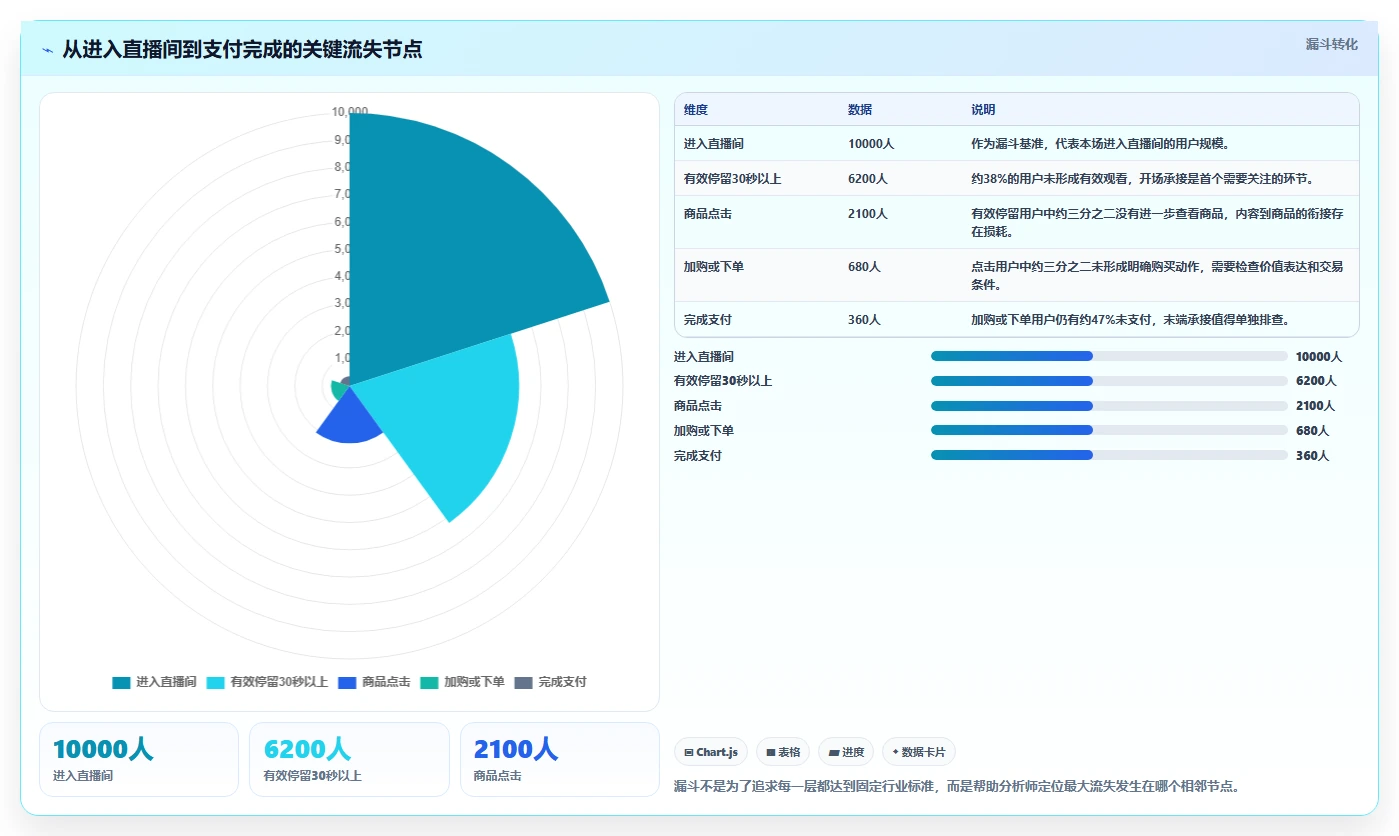Click the description starting 约38%的用户未形成有效观看

pyautogui.click(x=1142, y=179)
